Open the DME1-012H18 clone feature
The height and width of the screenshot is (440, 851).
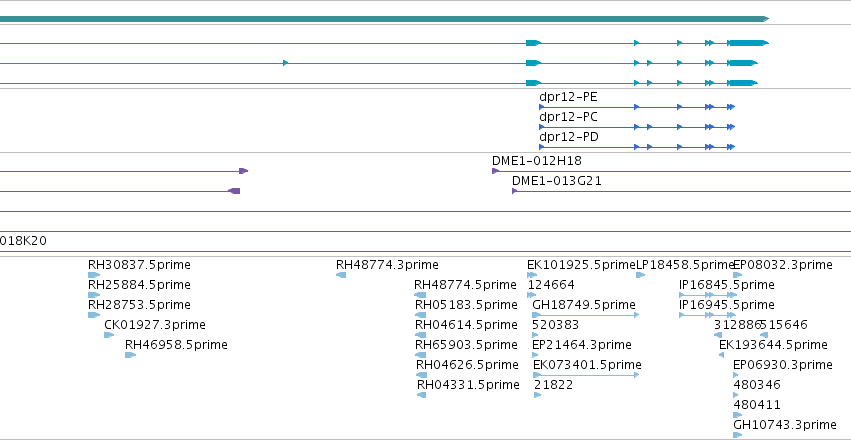(x=671, y=171)
